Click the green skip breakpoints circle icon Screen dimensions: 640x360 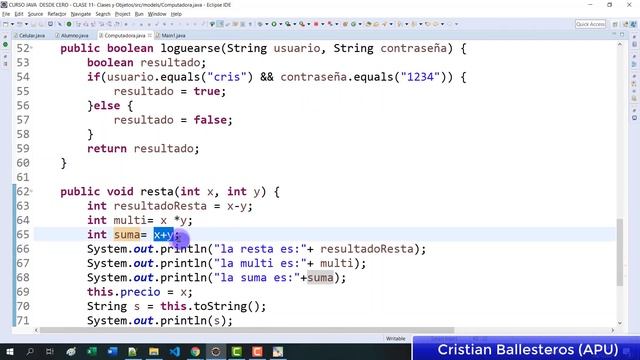click(x=69, y=24)
